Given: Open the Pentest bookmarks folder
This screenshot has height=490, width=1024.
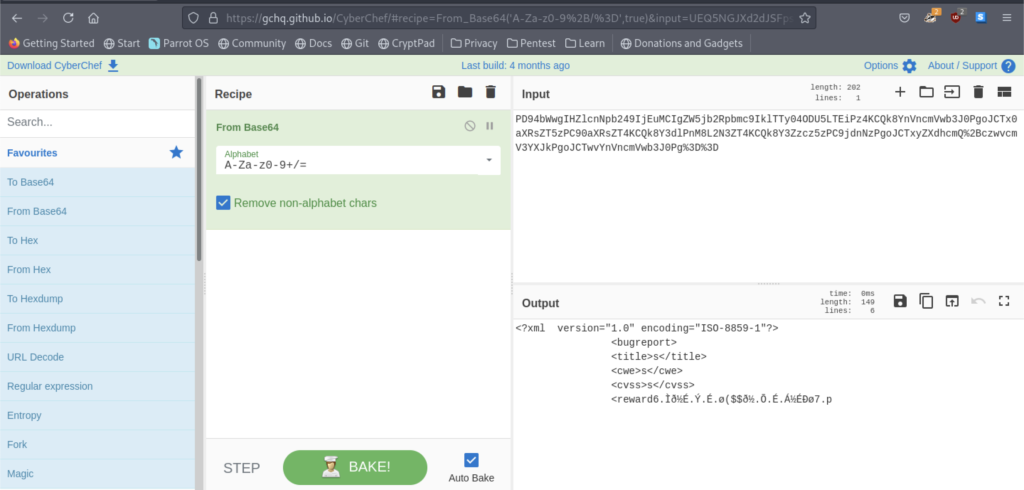Looking at the screenshot, I should 532,44.
